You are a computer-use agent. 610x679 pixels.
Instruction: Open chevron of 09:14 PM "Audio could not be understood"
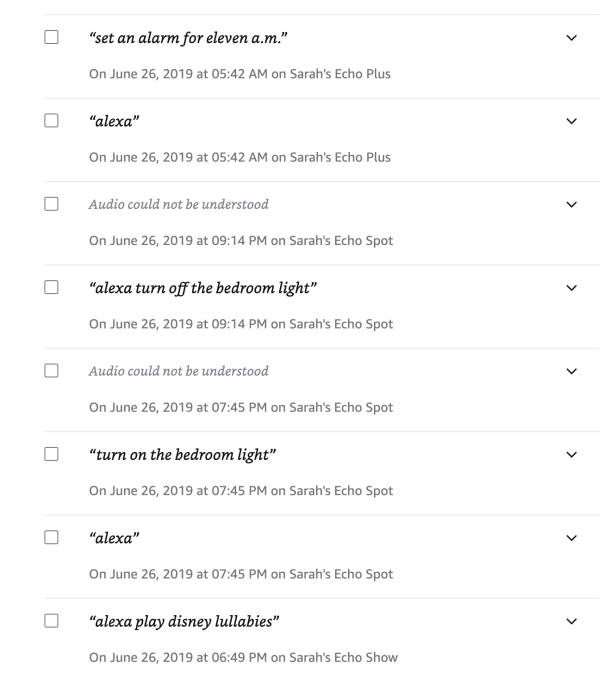[571, 204]
